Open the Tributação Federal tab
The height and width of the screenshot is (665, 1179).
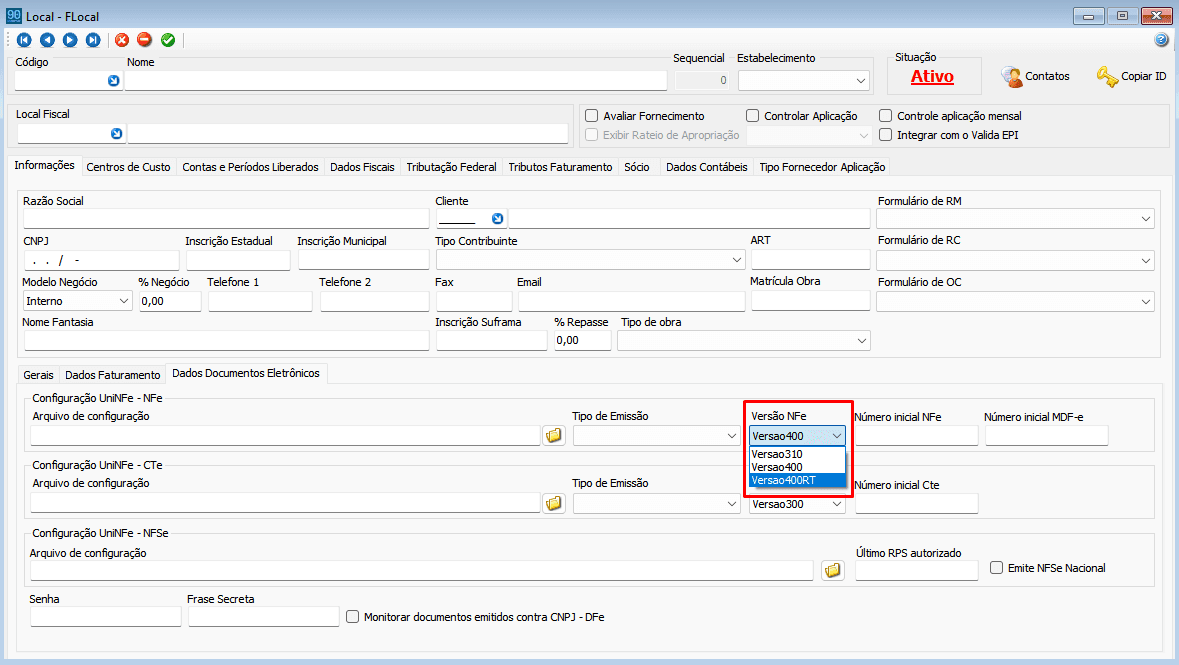451,167
